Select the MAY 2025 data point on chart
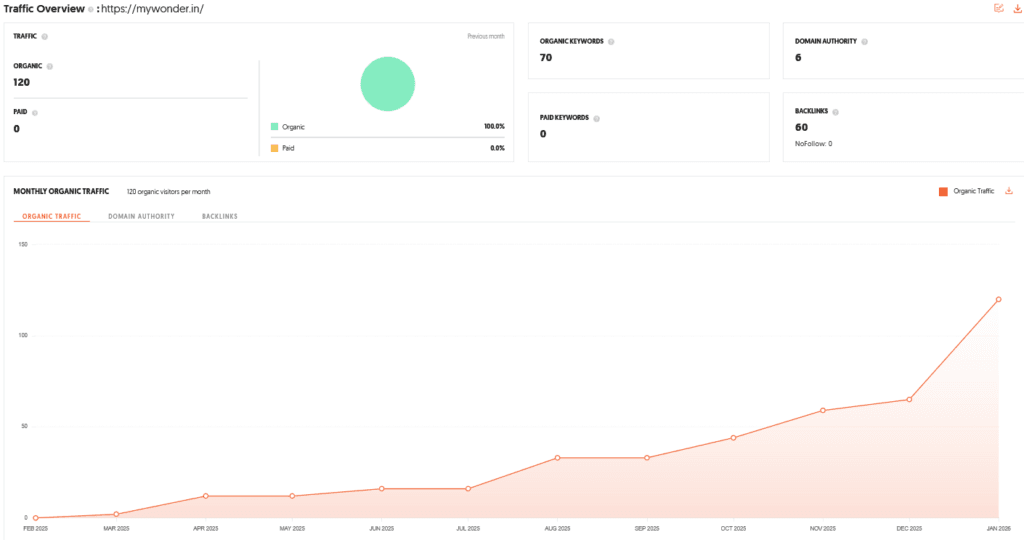The image size is (1024, 540). 292,496
